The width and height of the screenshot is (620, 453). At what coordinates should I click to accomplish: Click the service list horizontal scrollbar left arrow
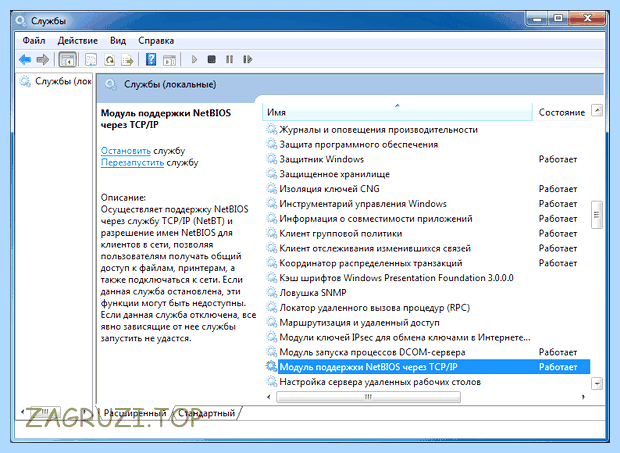(269, 396)
